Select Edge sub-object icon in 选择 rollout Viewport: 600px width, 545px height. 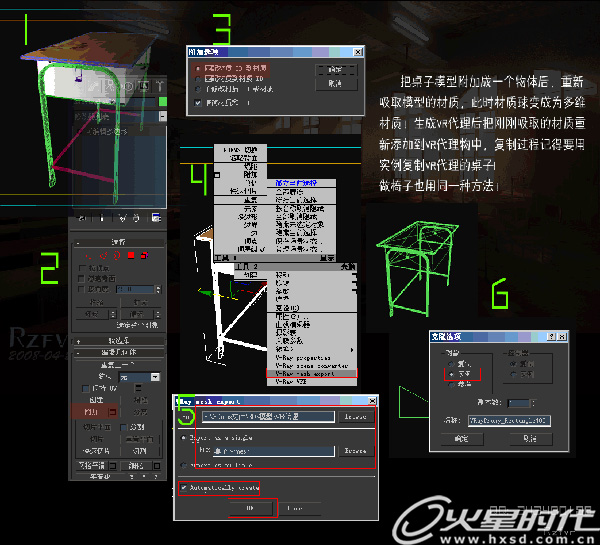[103, 255]
